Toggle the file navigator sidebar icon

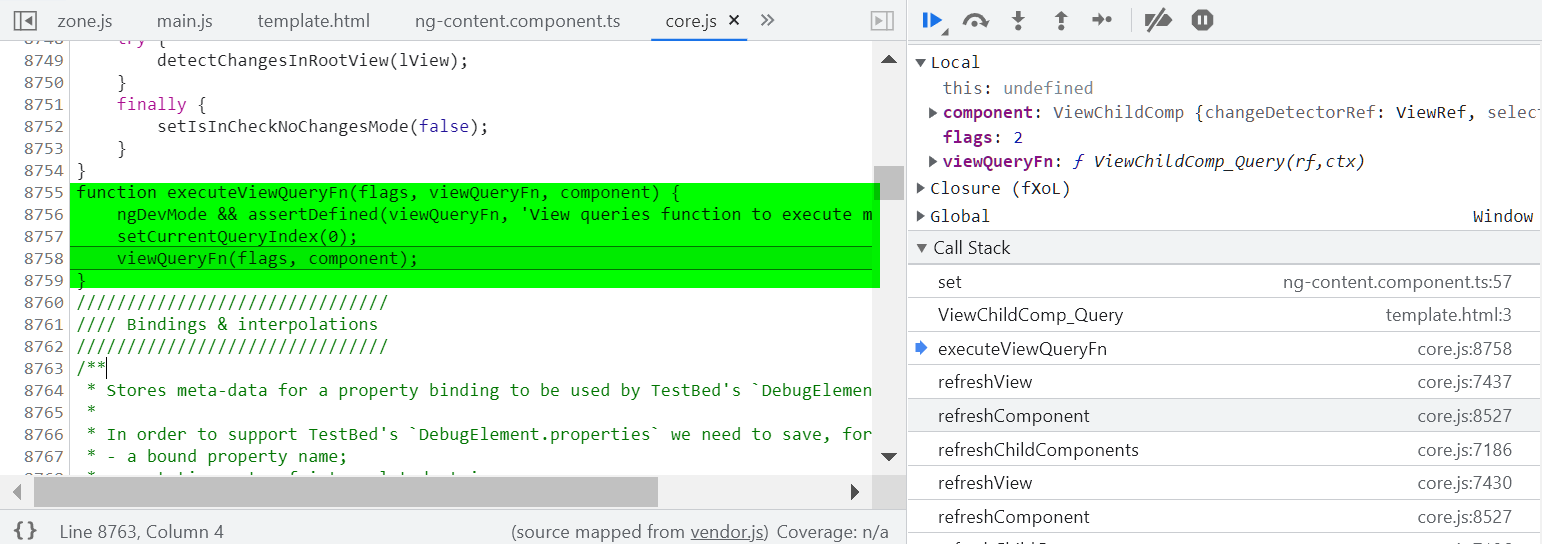coord(26,20)
